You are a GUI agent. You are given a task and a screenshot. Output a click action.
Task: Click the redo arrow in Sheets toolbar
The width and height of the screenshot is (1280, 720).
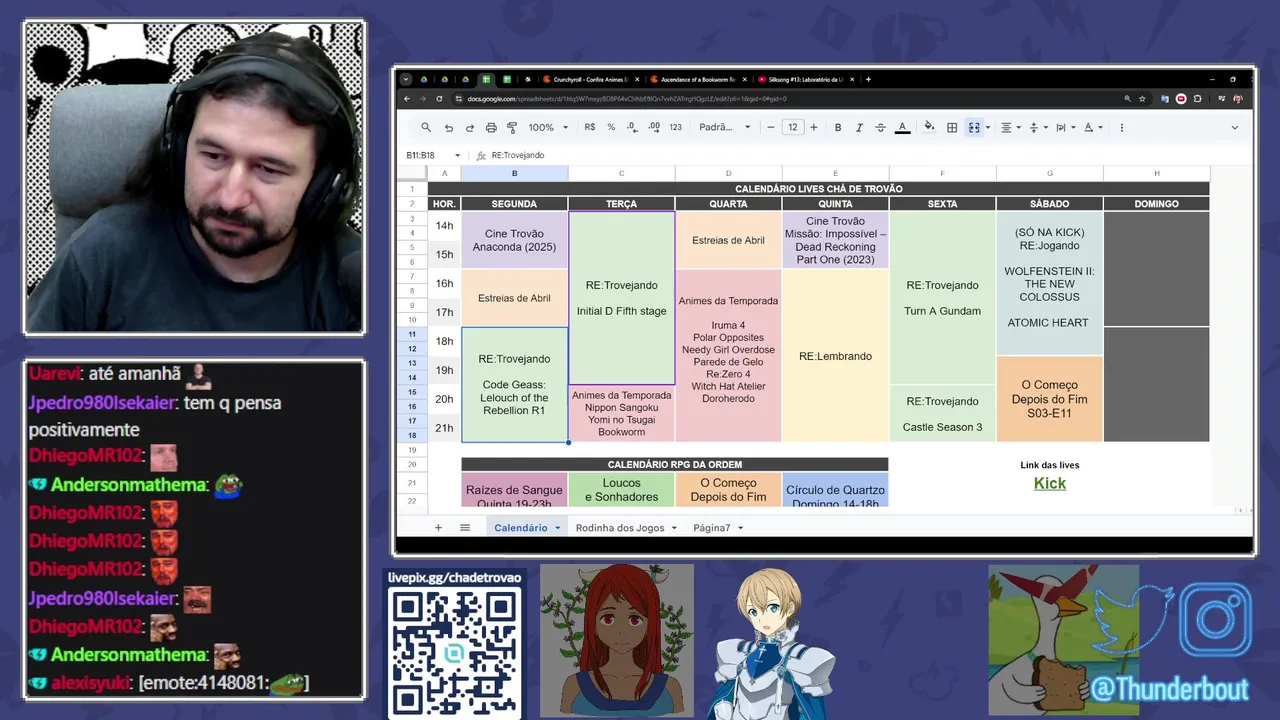(469, 127)
